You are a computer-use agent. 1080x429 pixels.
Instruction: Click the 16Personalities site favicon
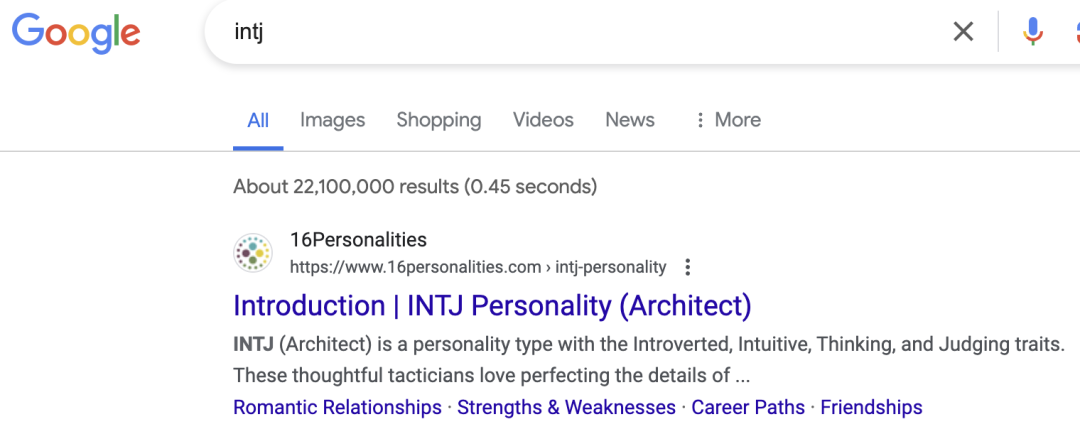(253, 253)
